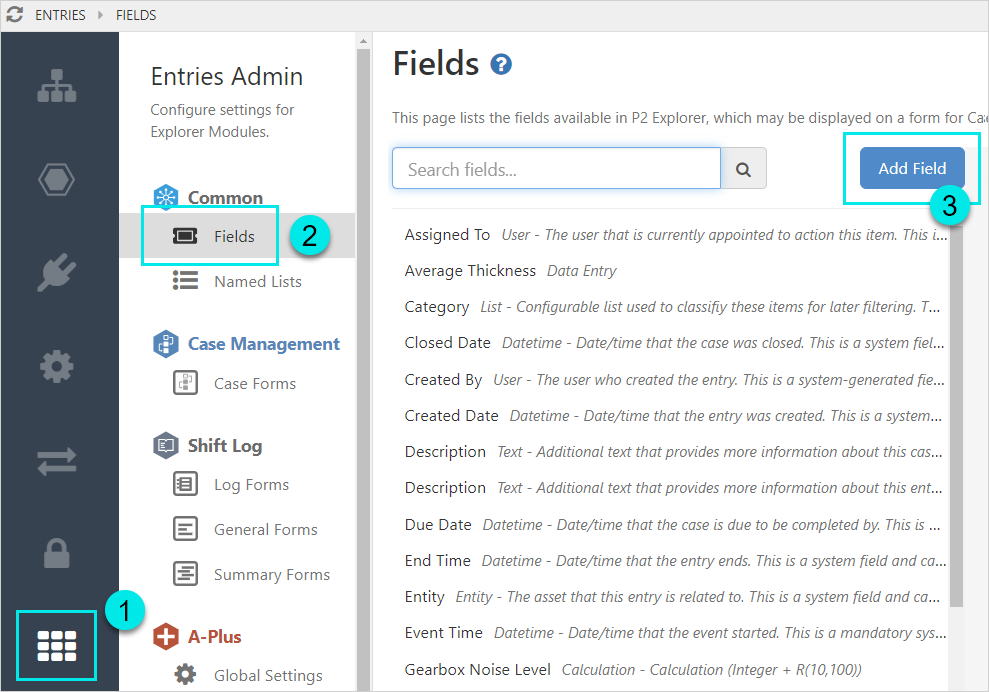Select the Gearbox Noise Level field
Image resolution: width=989 pixels, height=692 pixels.
(478, 669)
